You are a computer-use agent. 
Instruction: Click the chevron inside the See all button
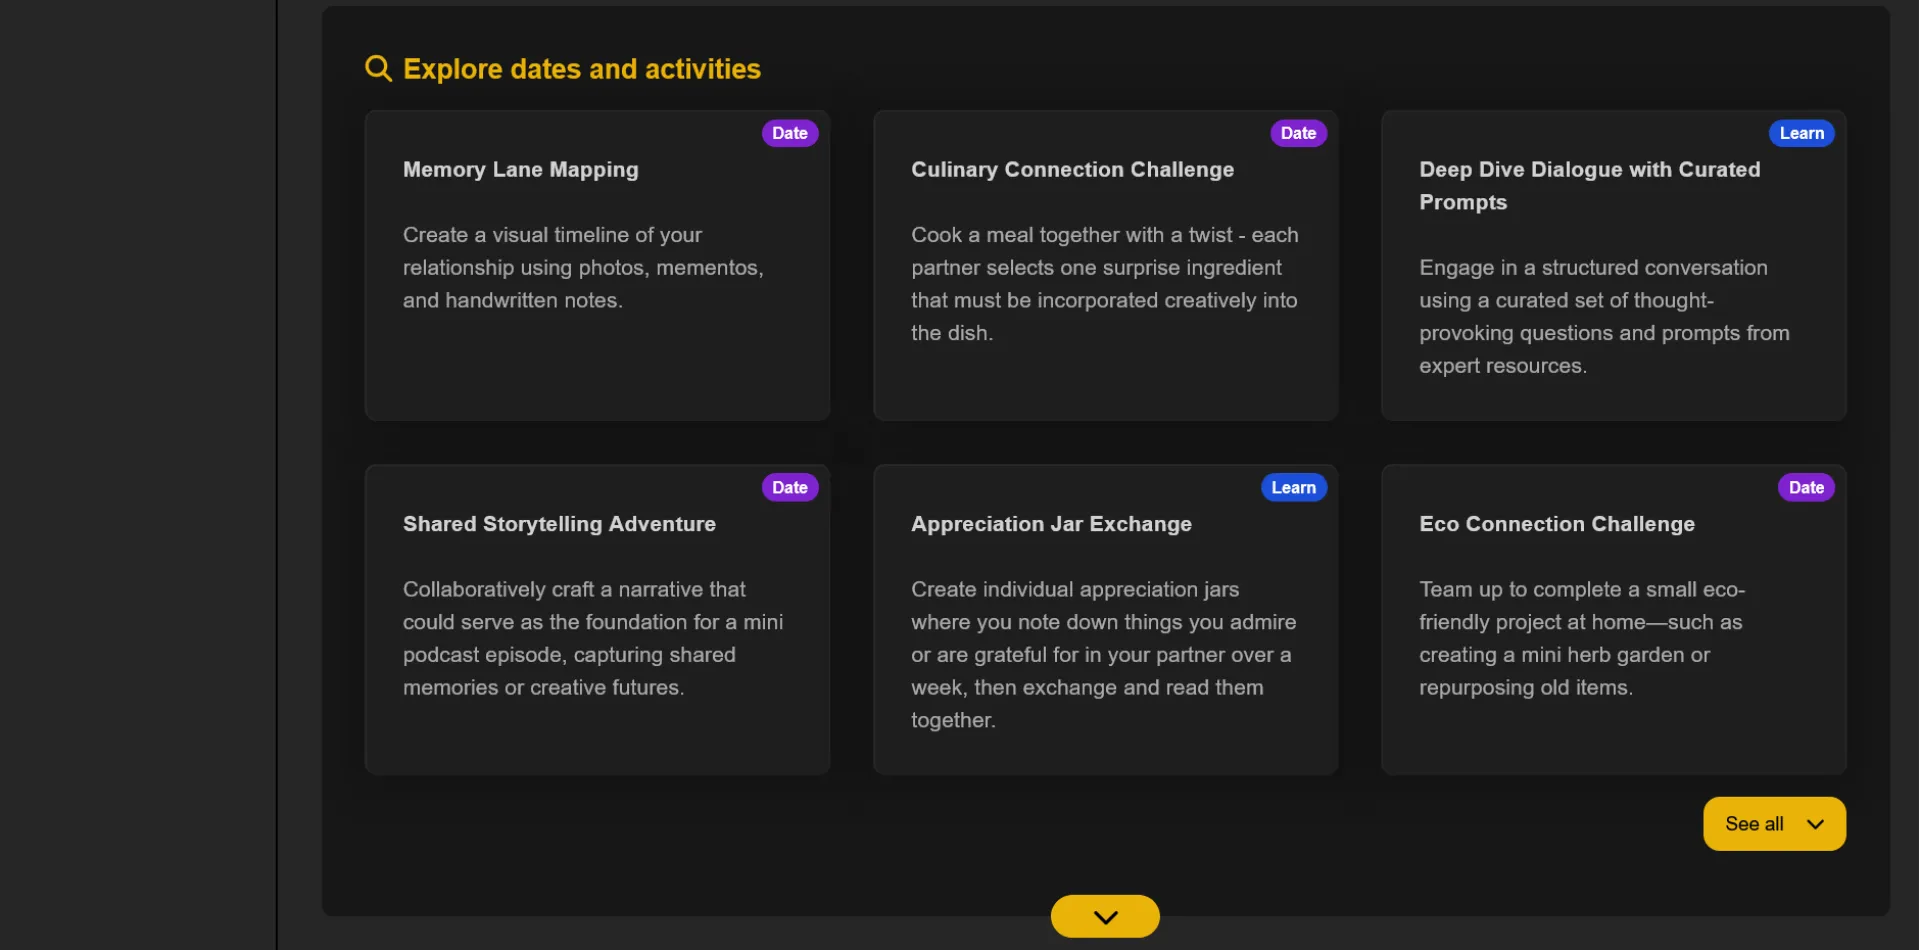[x=1816, y=824]
